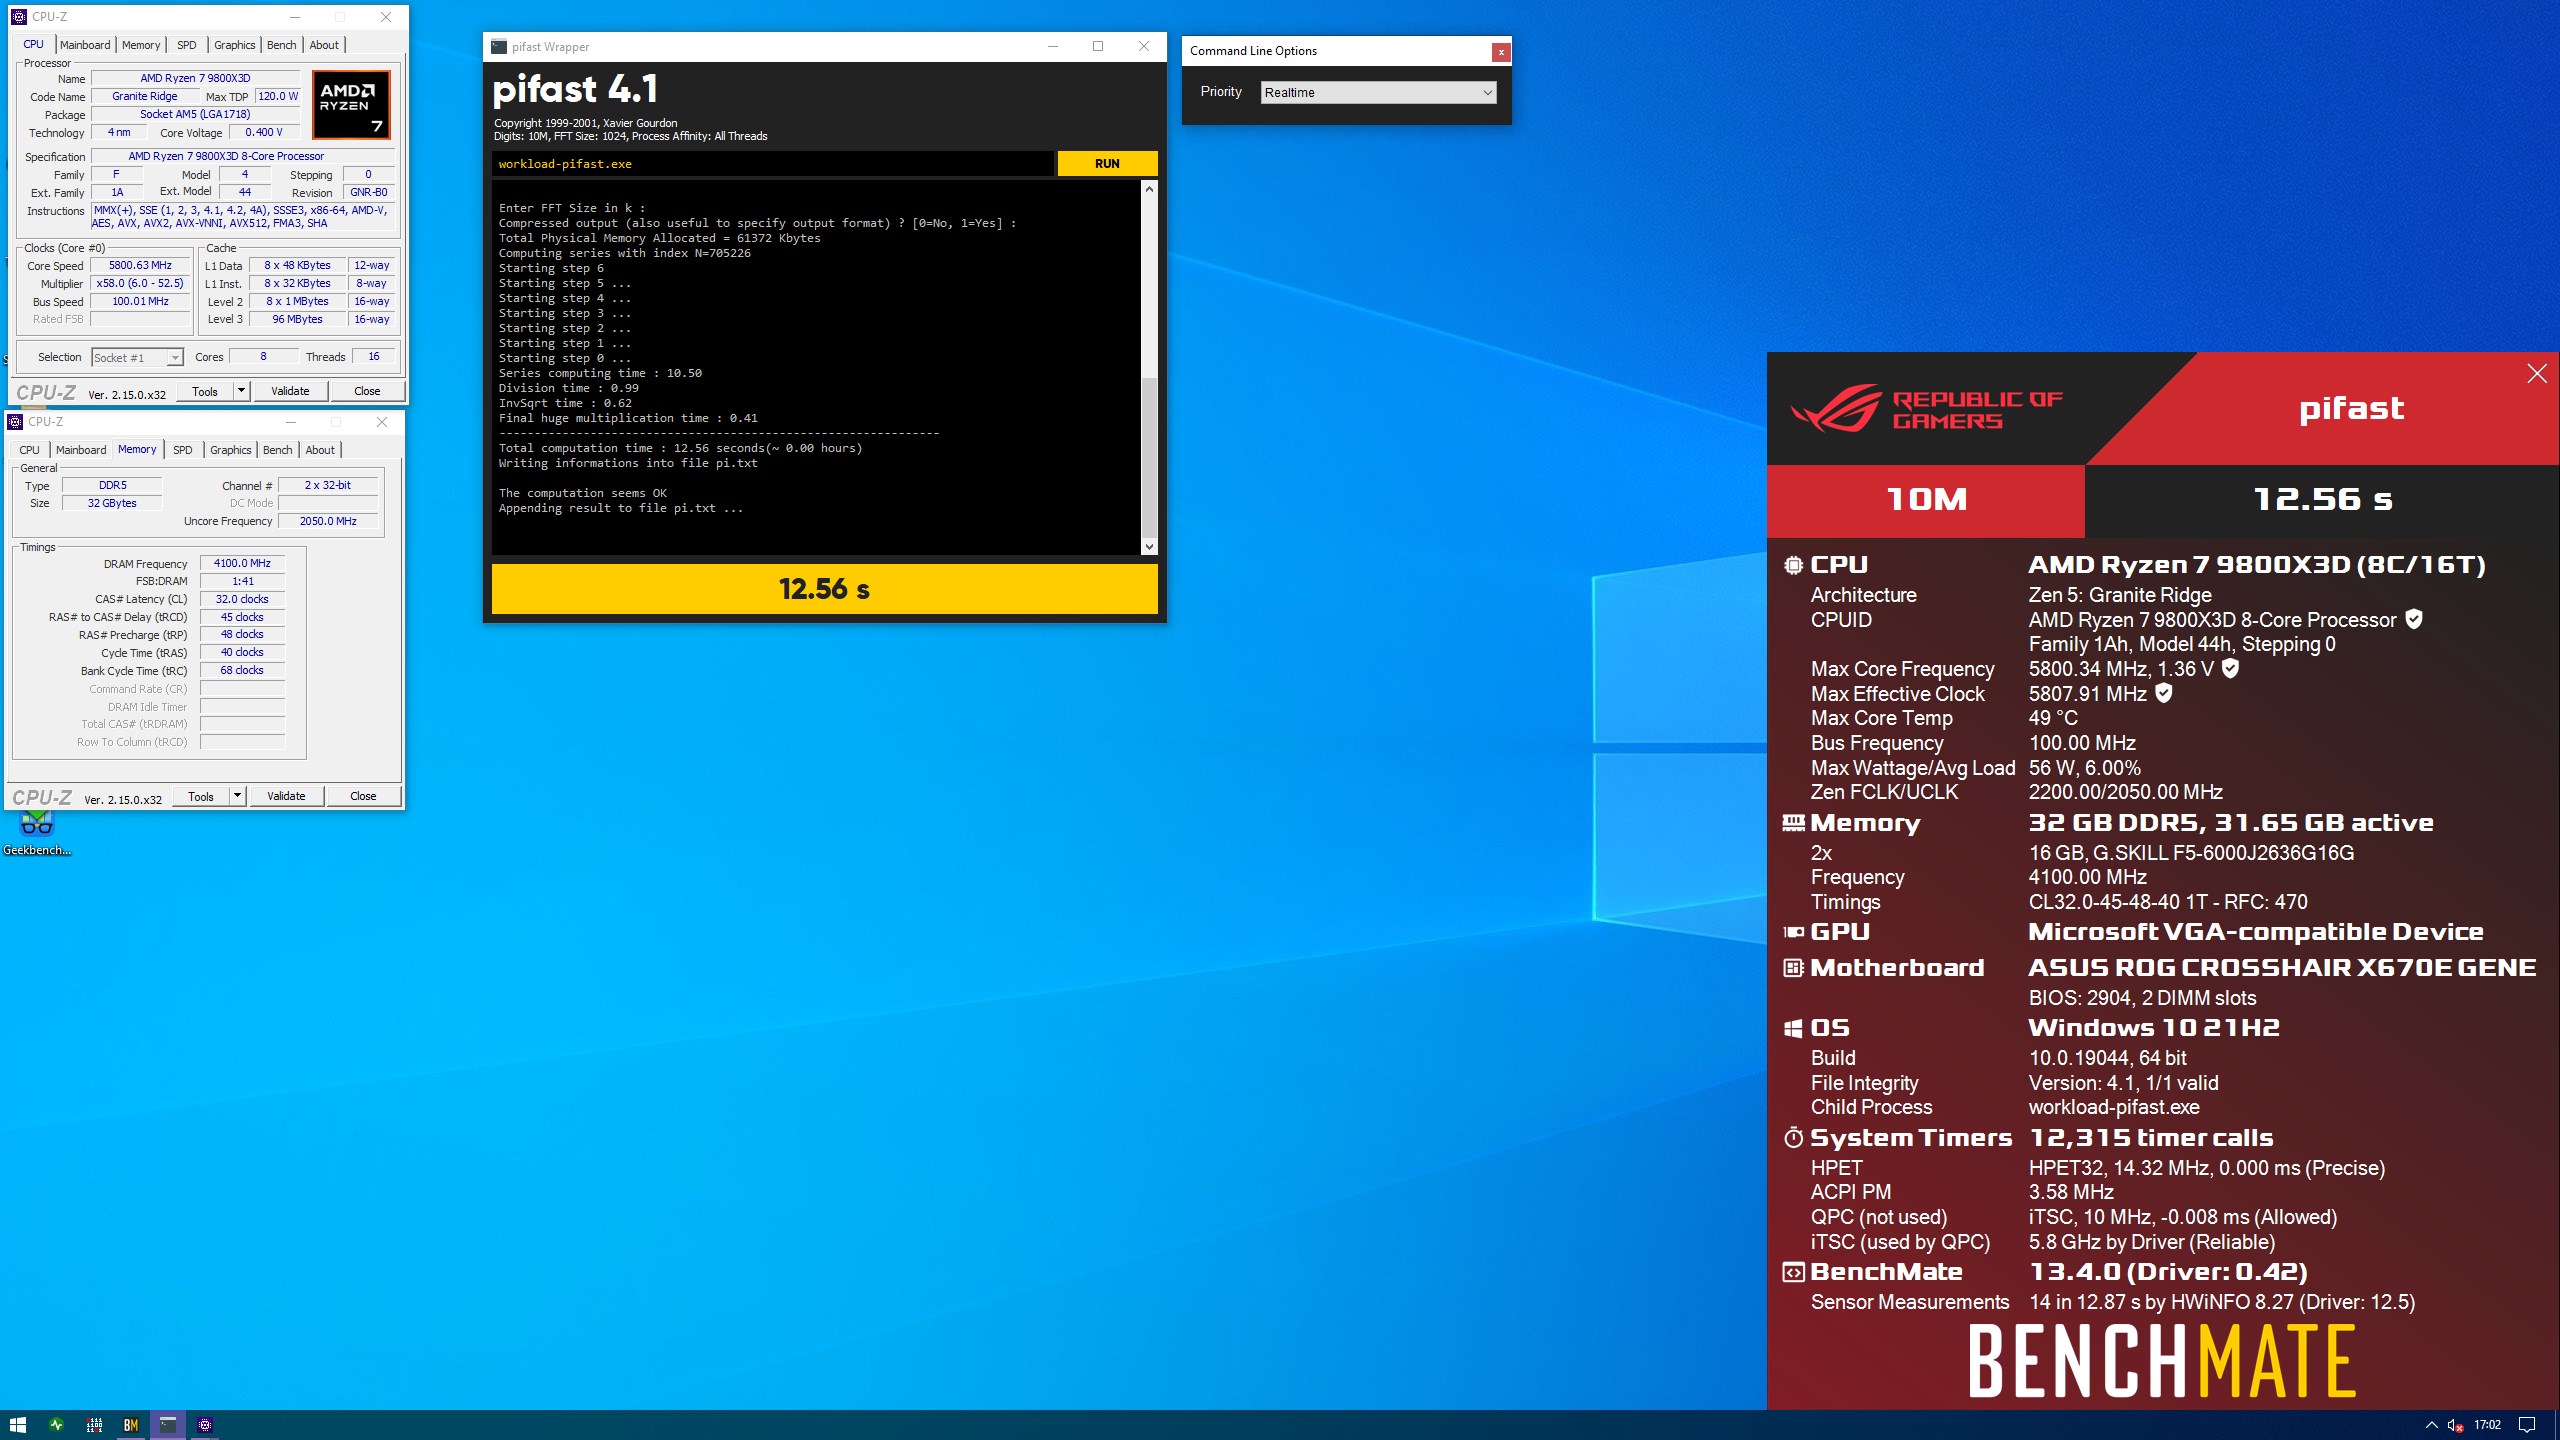Click the muted volume tray icon
Screen dimensions: 2560x1440
2456,1425
